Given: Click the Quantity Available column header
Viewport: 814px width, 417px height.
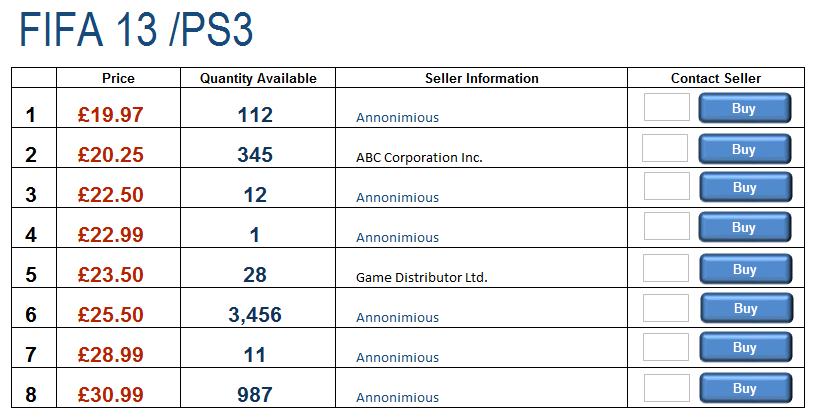Looking at the screenshot, I should coord(258,78).
